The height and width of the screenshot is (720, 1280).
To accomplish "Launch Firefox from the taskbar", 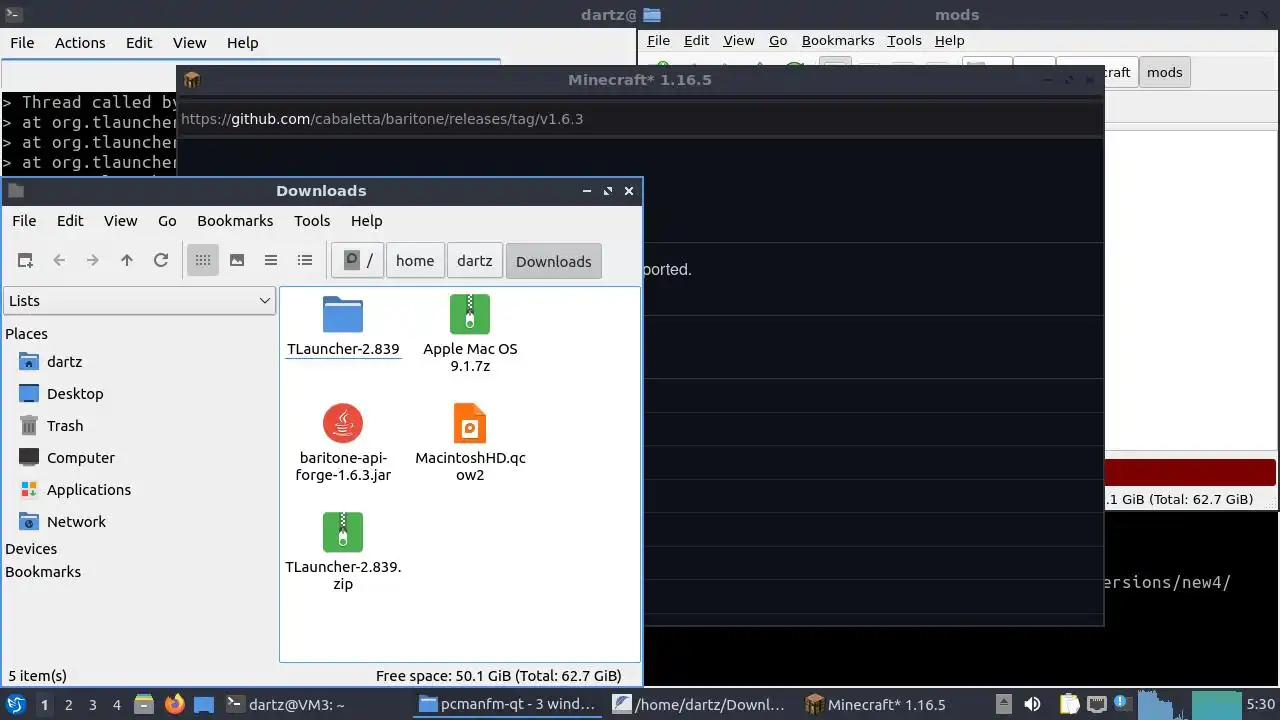I will coord(175,704).
